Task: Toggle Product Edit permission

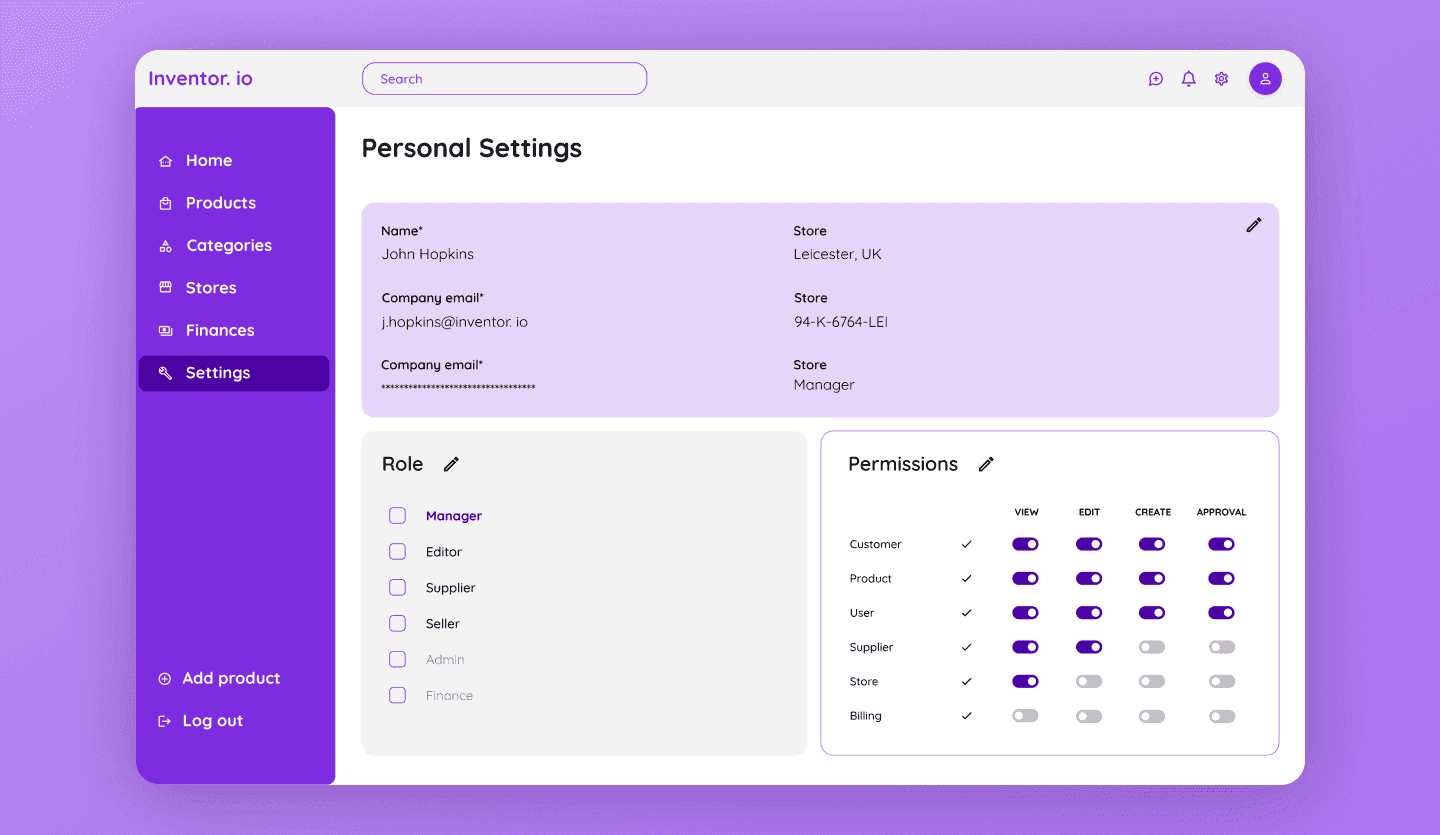Action: [x=1089, y=579]
